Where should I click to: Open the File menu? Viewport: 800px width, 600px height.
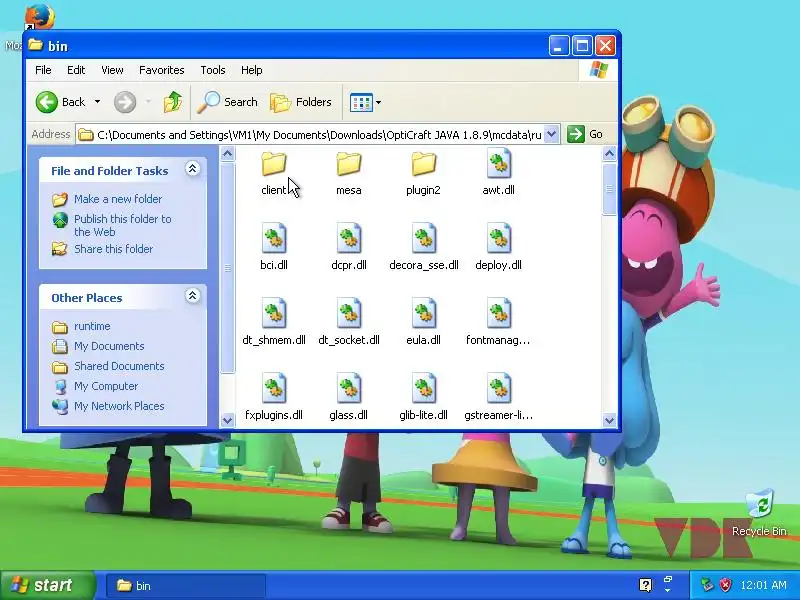(43, 70)
